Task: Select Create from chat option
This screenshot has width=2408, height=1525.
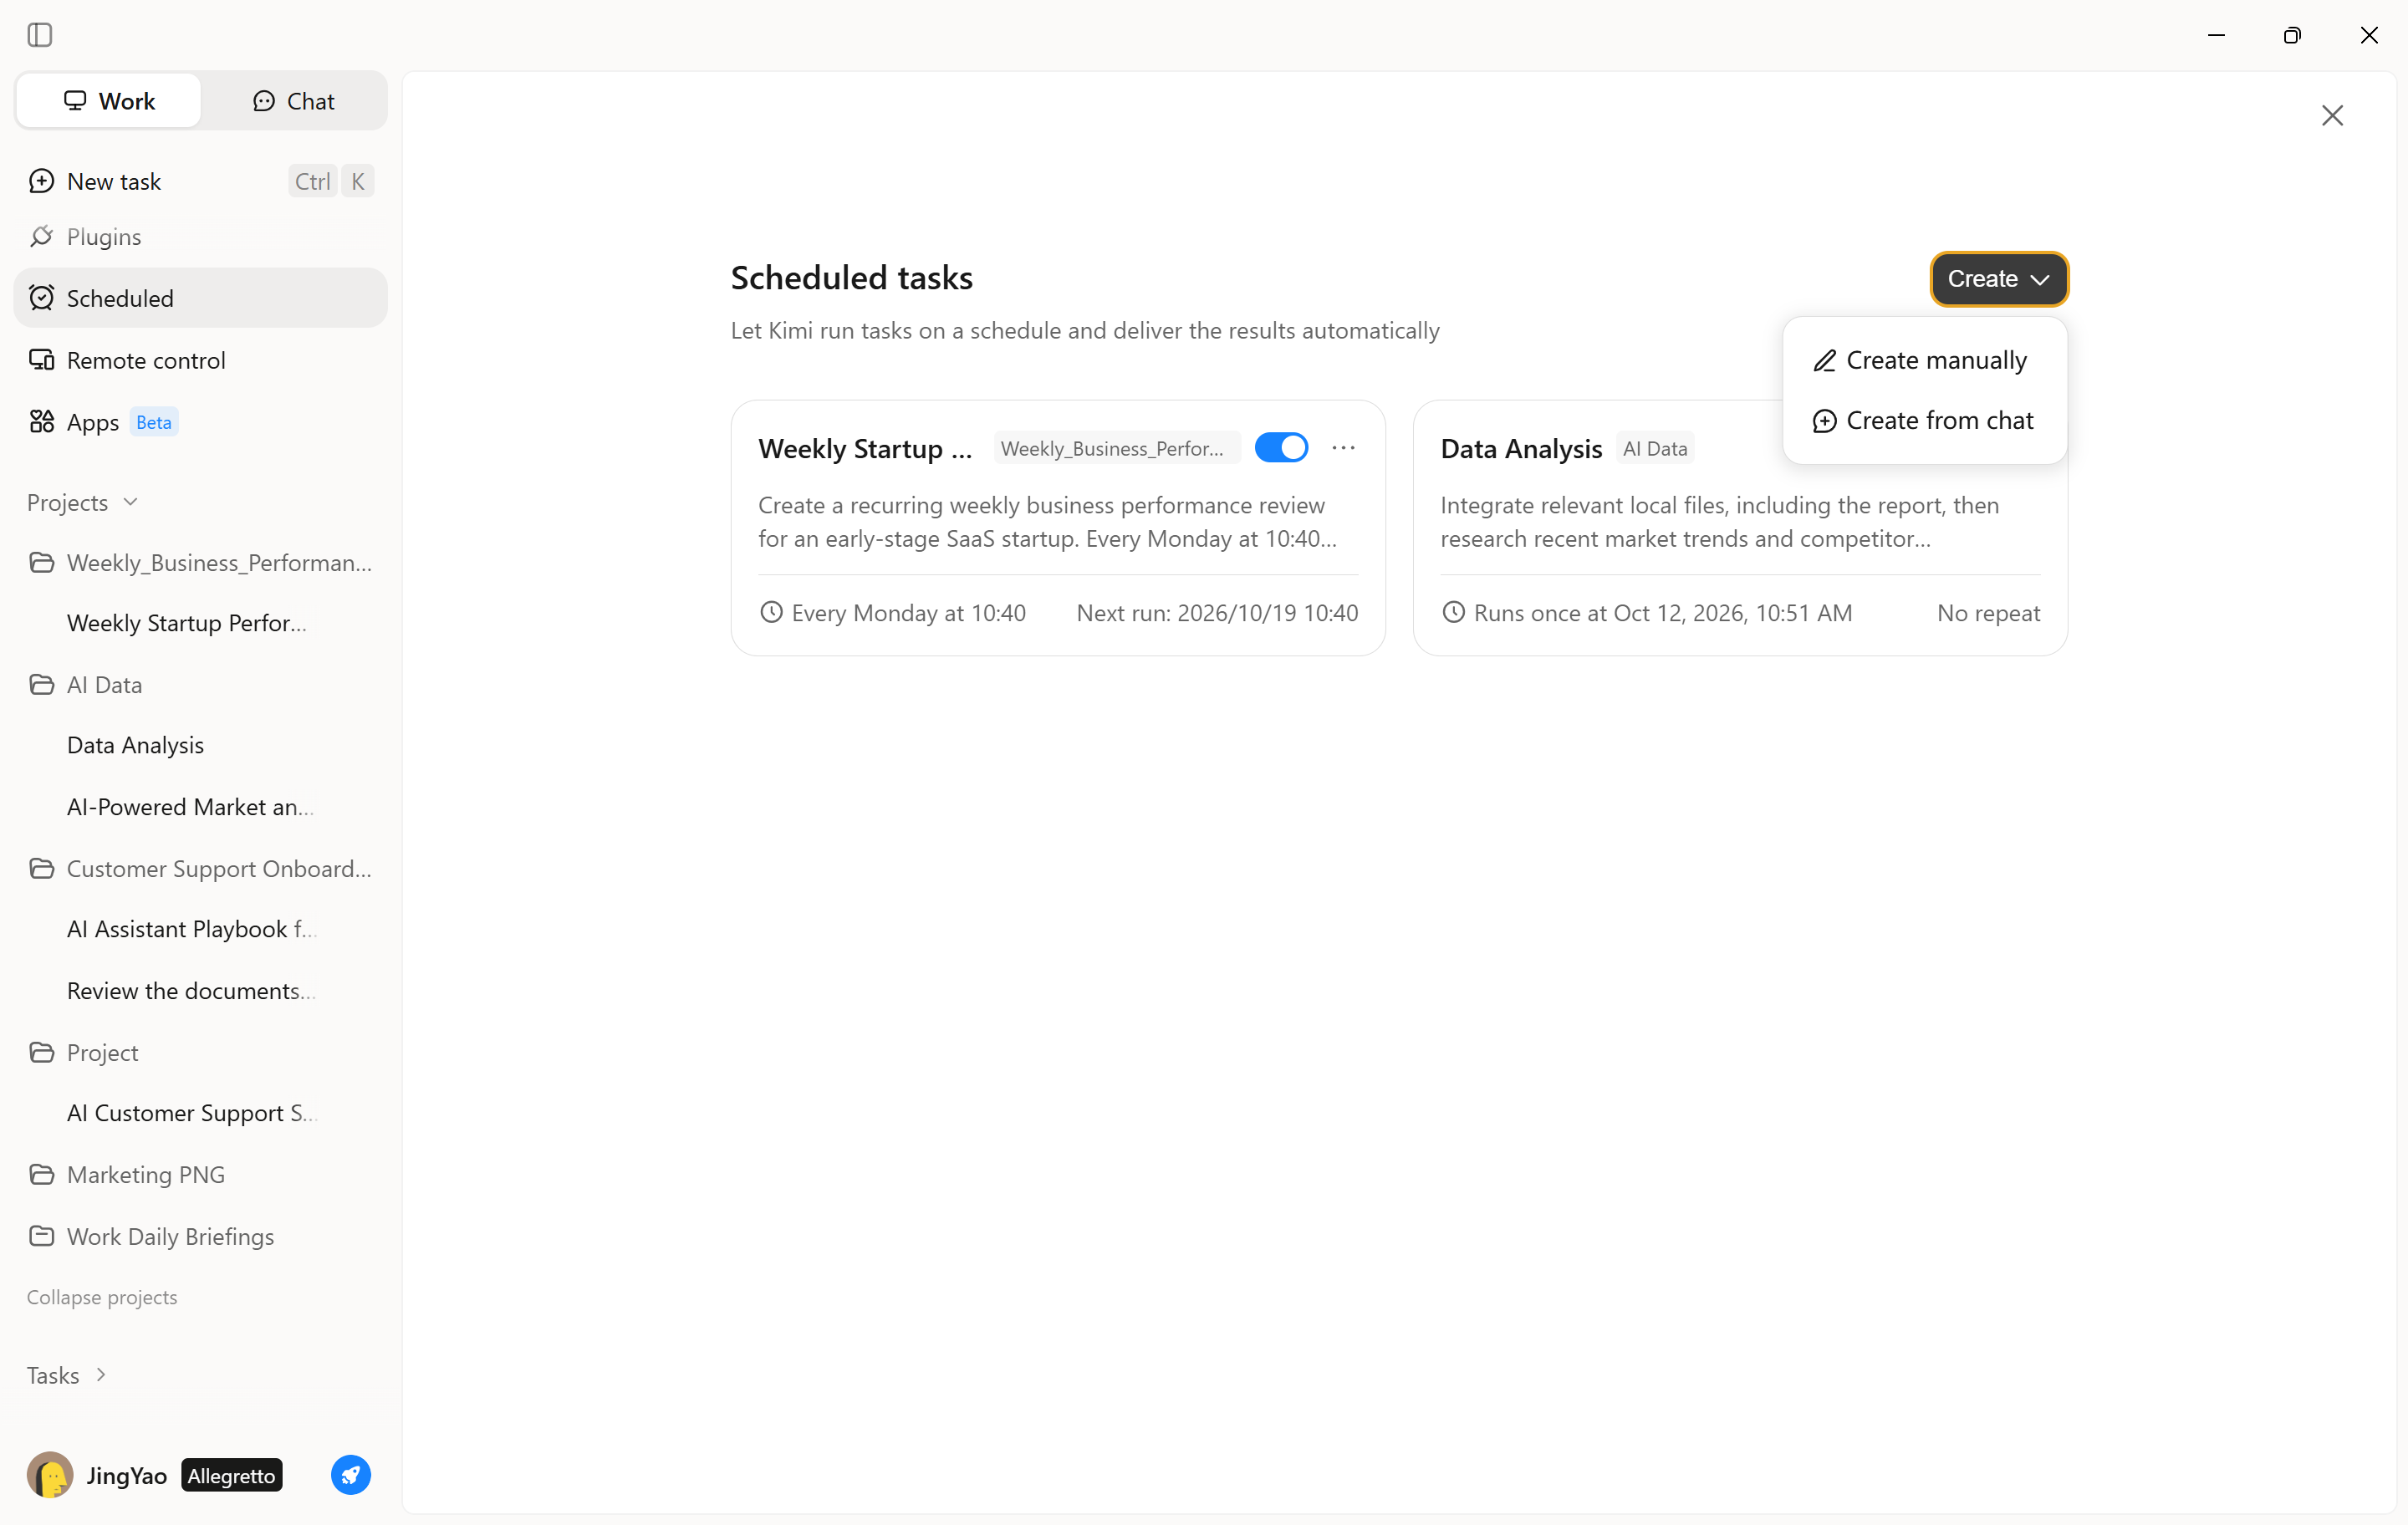Action: 1923,420
